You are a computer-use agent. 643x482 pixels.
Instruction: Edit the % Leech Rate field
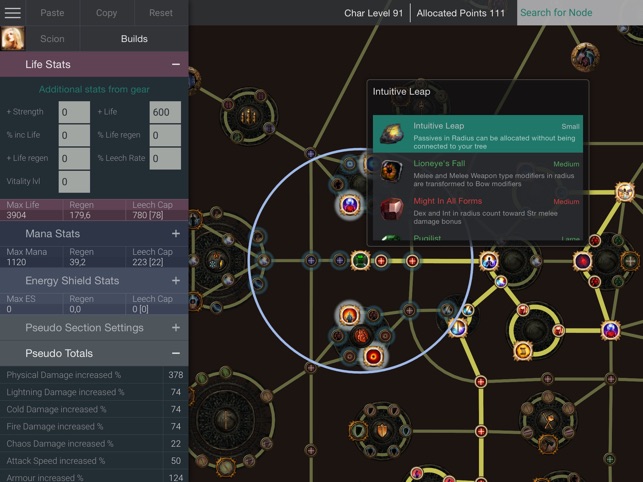click(x=165, y=159)
